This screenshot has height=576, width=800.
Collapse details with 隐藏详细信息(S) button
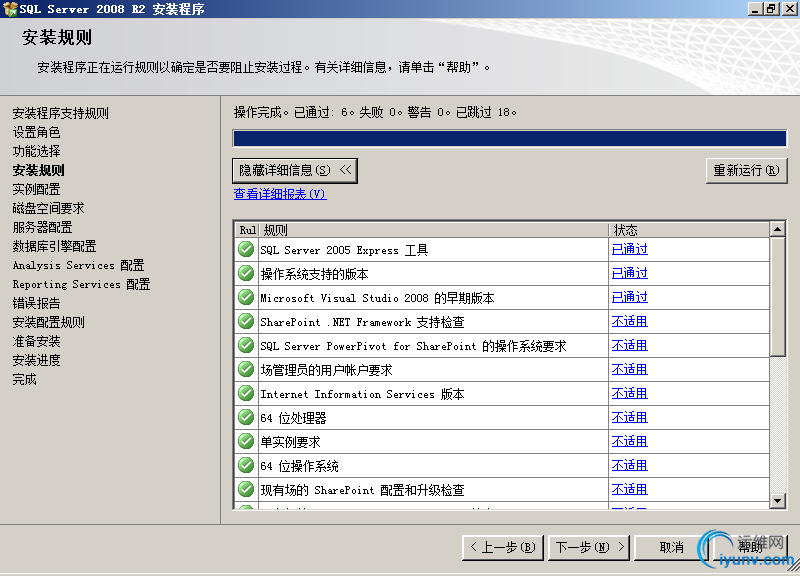295,170
